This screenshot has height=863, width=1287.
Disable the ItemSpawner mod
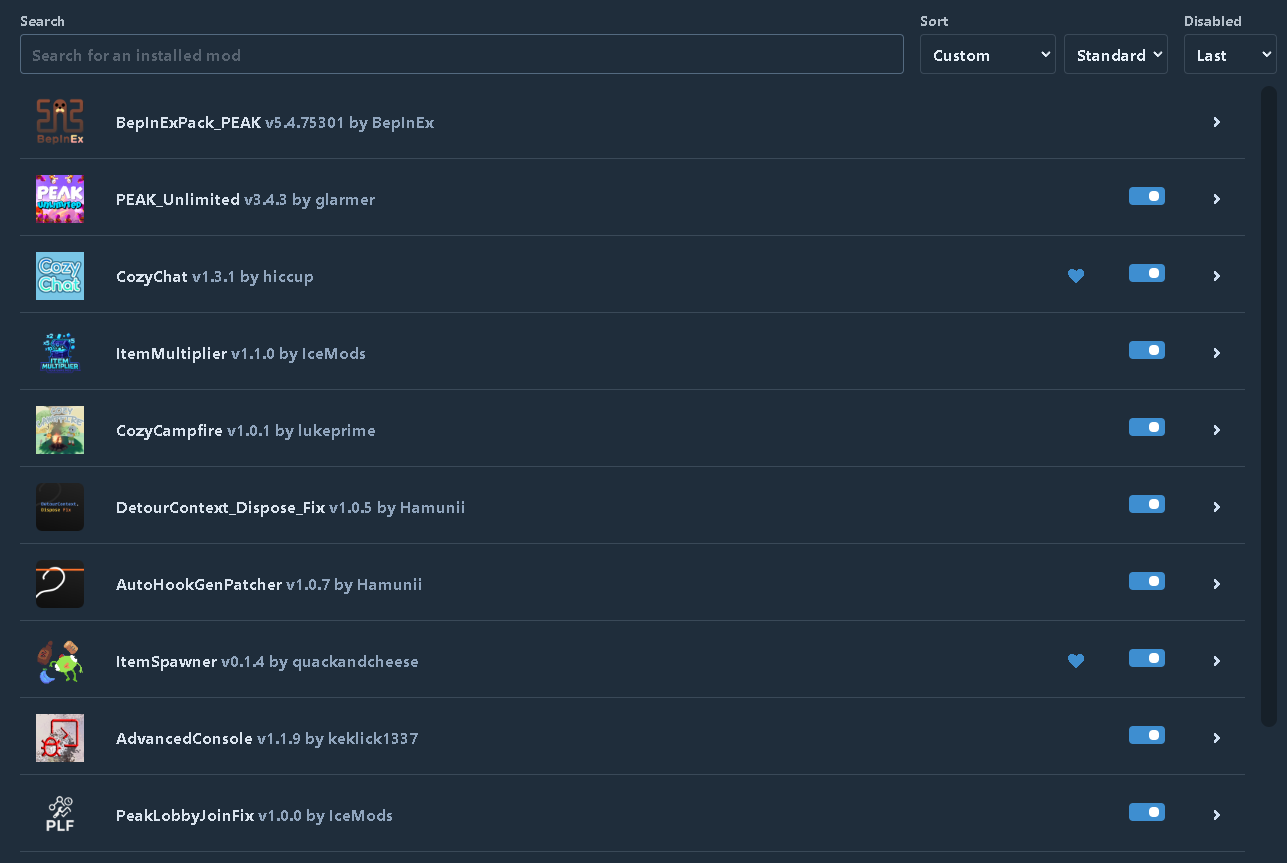(1147, 659)
